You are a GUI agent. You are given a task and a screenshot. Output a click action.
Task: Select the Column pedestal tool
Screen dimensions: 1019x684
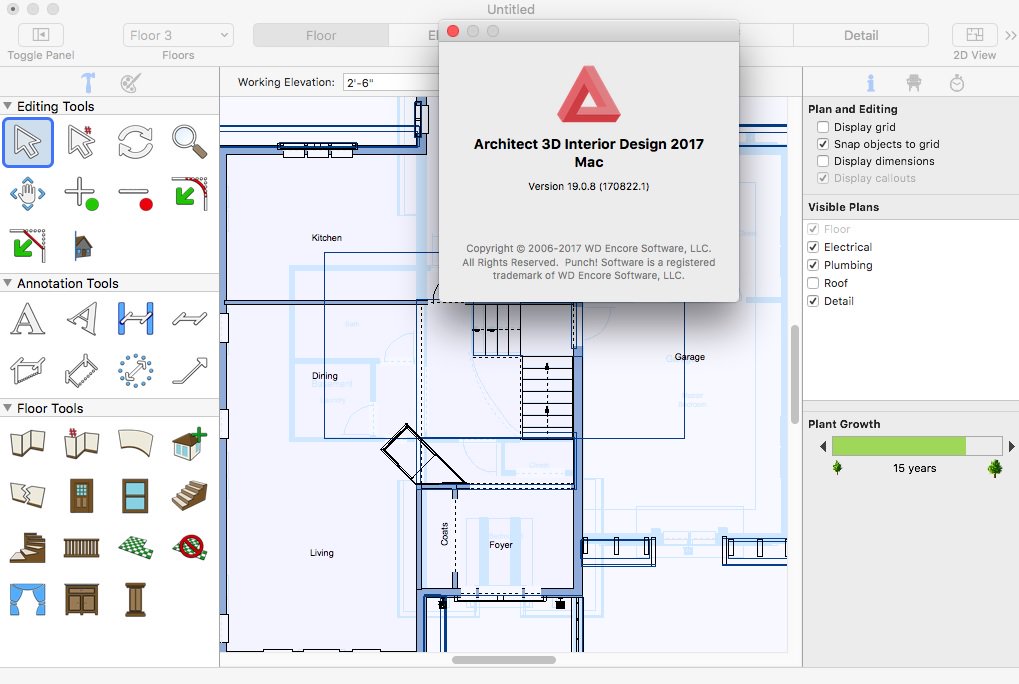pyautogui.click(x=135, y=599)
